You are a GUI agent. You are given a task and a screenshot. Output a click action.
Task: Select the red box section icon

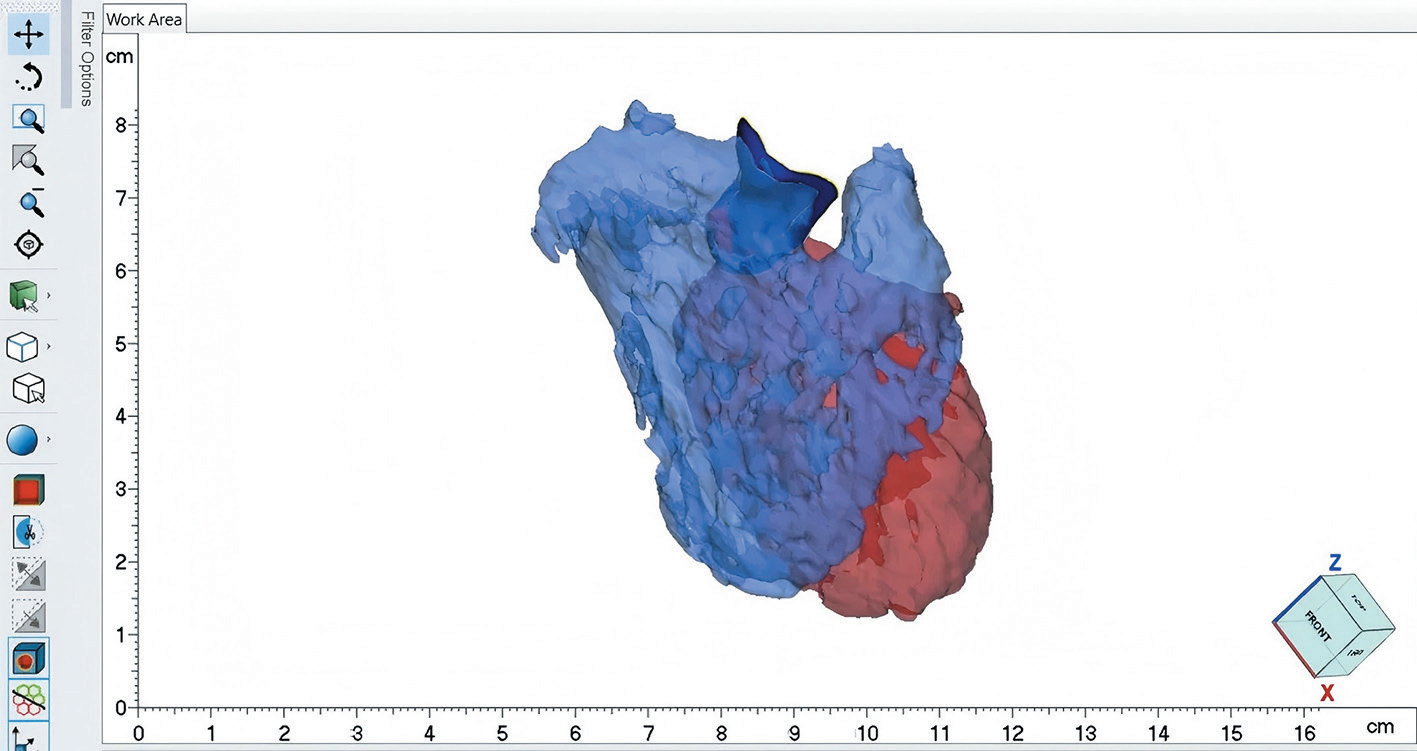[x=29, y=490]
